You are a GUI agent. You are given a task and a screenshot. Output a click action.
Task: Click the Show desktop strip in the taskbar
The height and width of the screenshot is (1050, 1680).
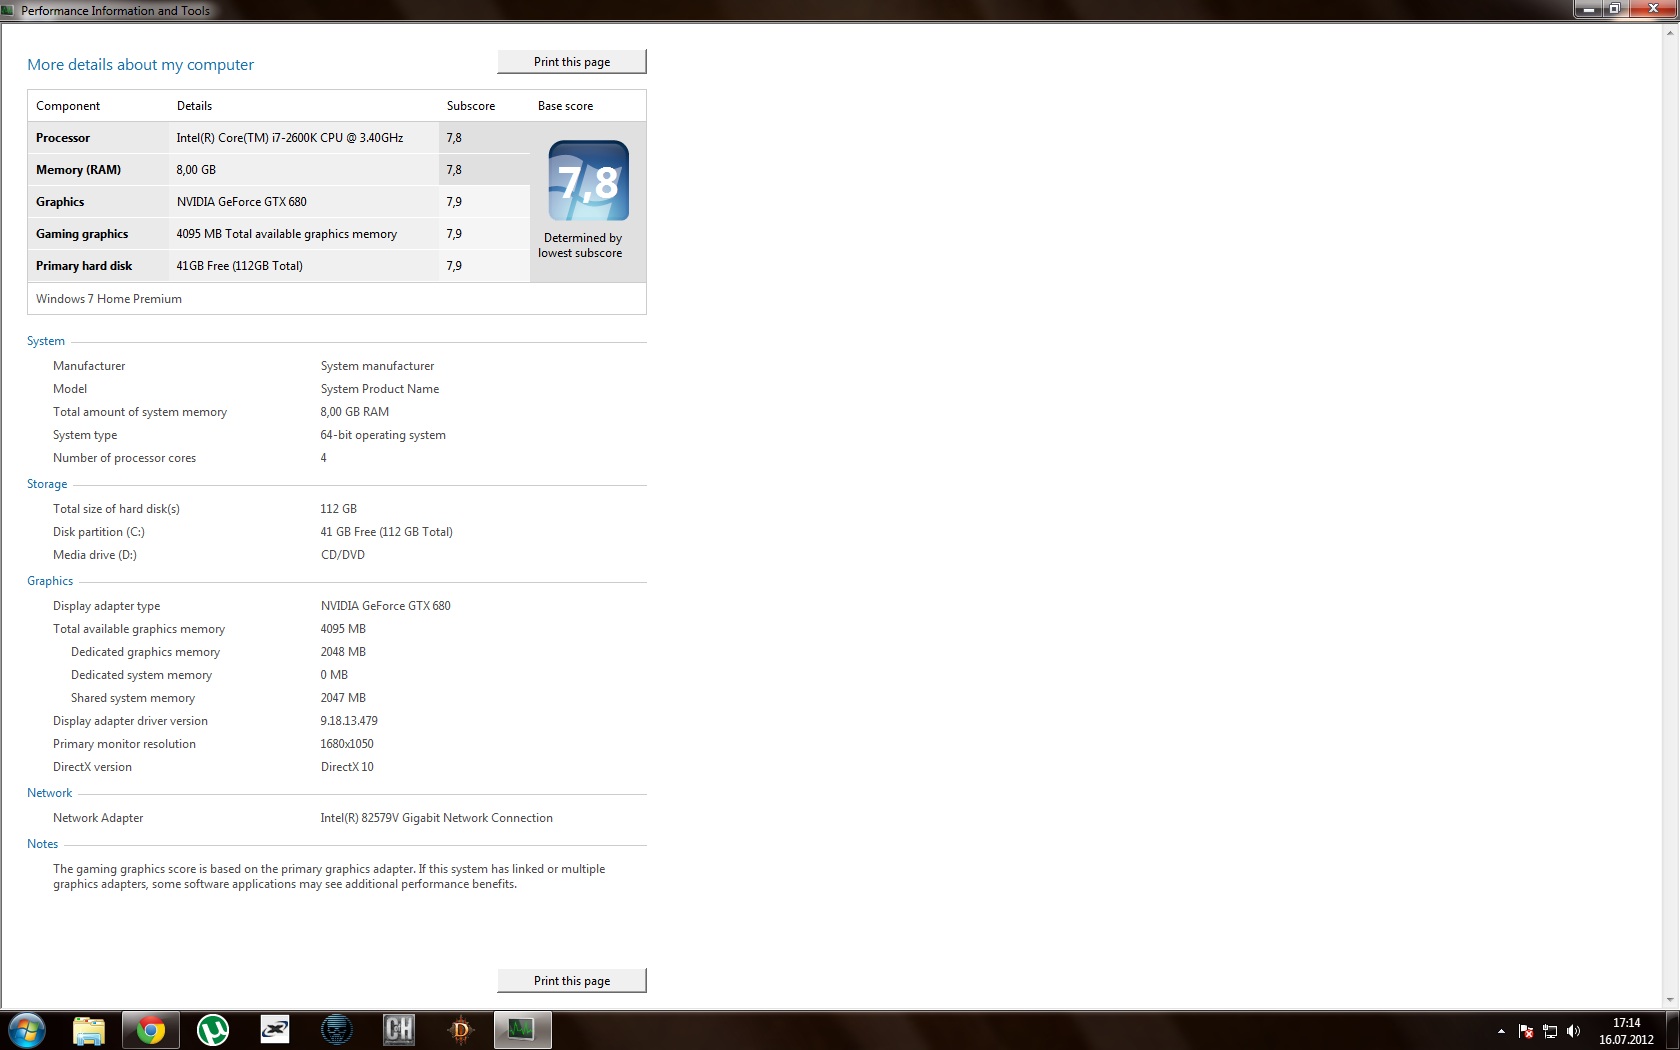1671,1030
